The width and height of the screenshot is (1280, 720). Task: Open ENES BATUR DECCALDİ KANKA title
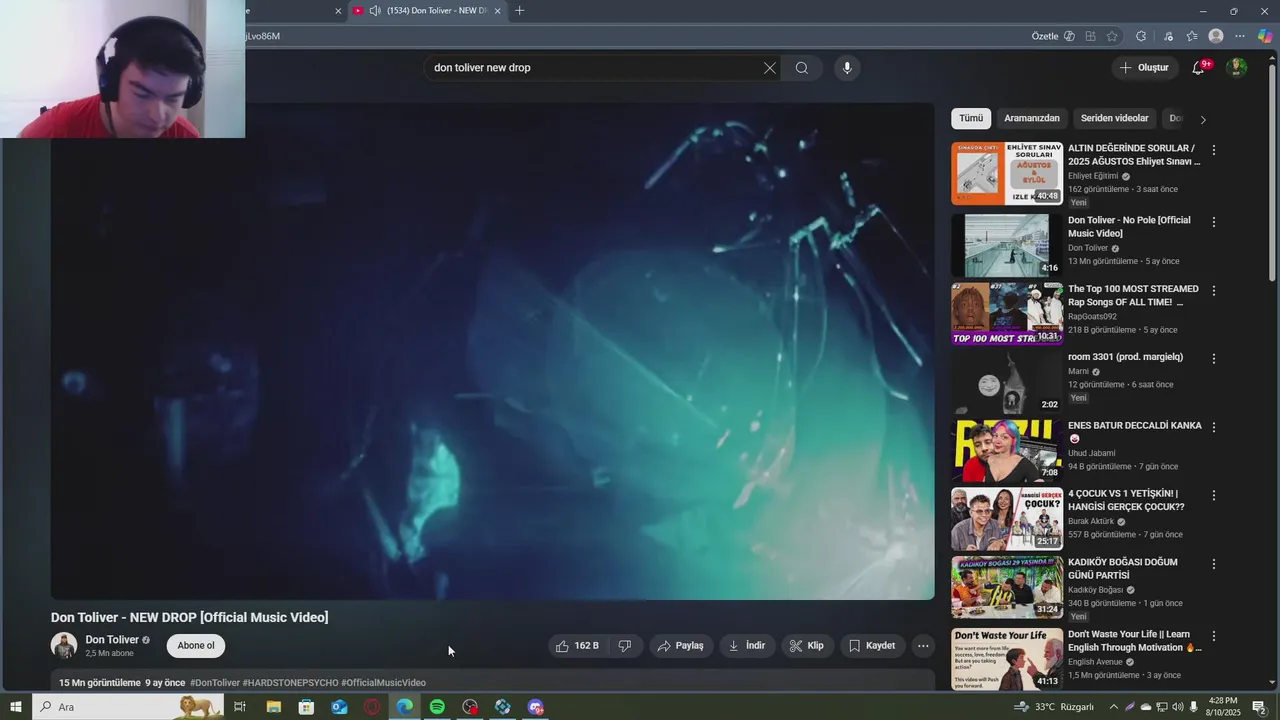coord(1134,431)
